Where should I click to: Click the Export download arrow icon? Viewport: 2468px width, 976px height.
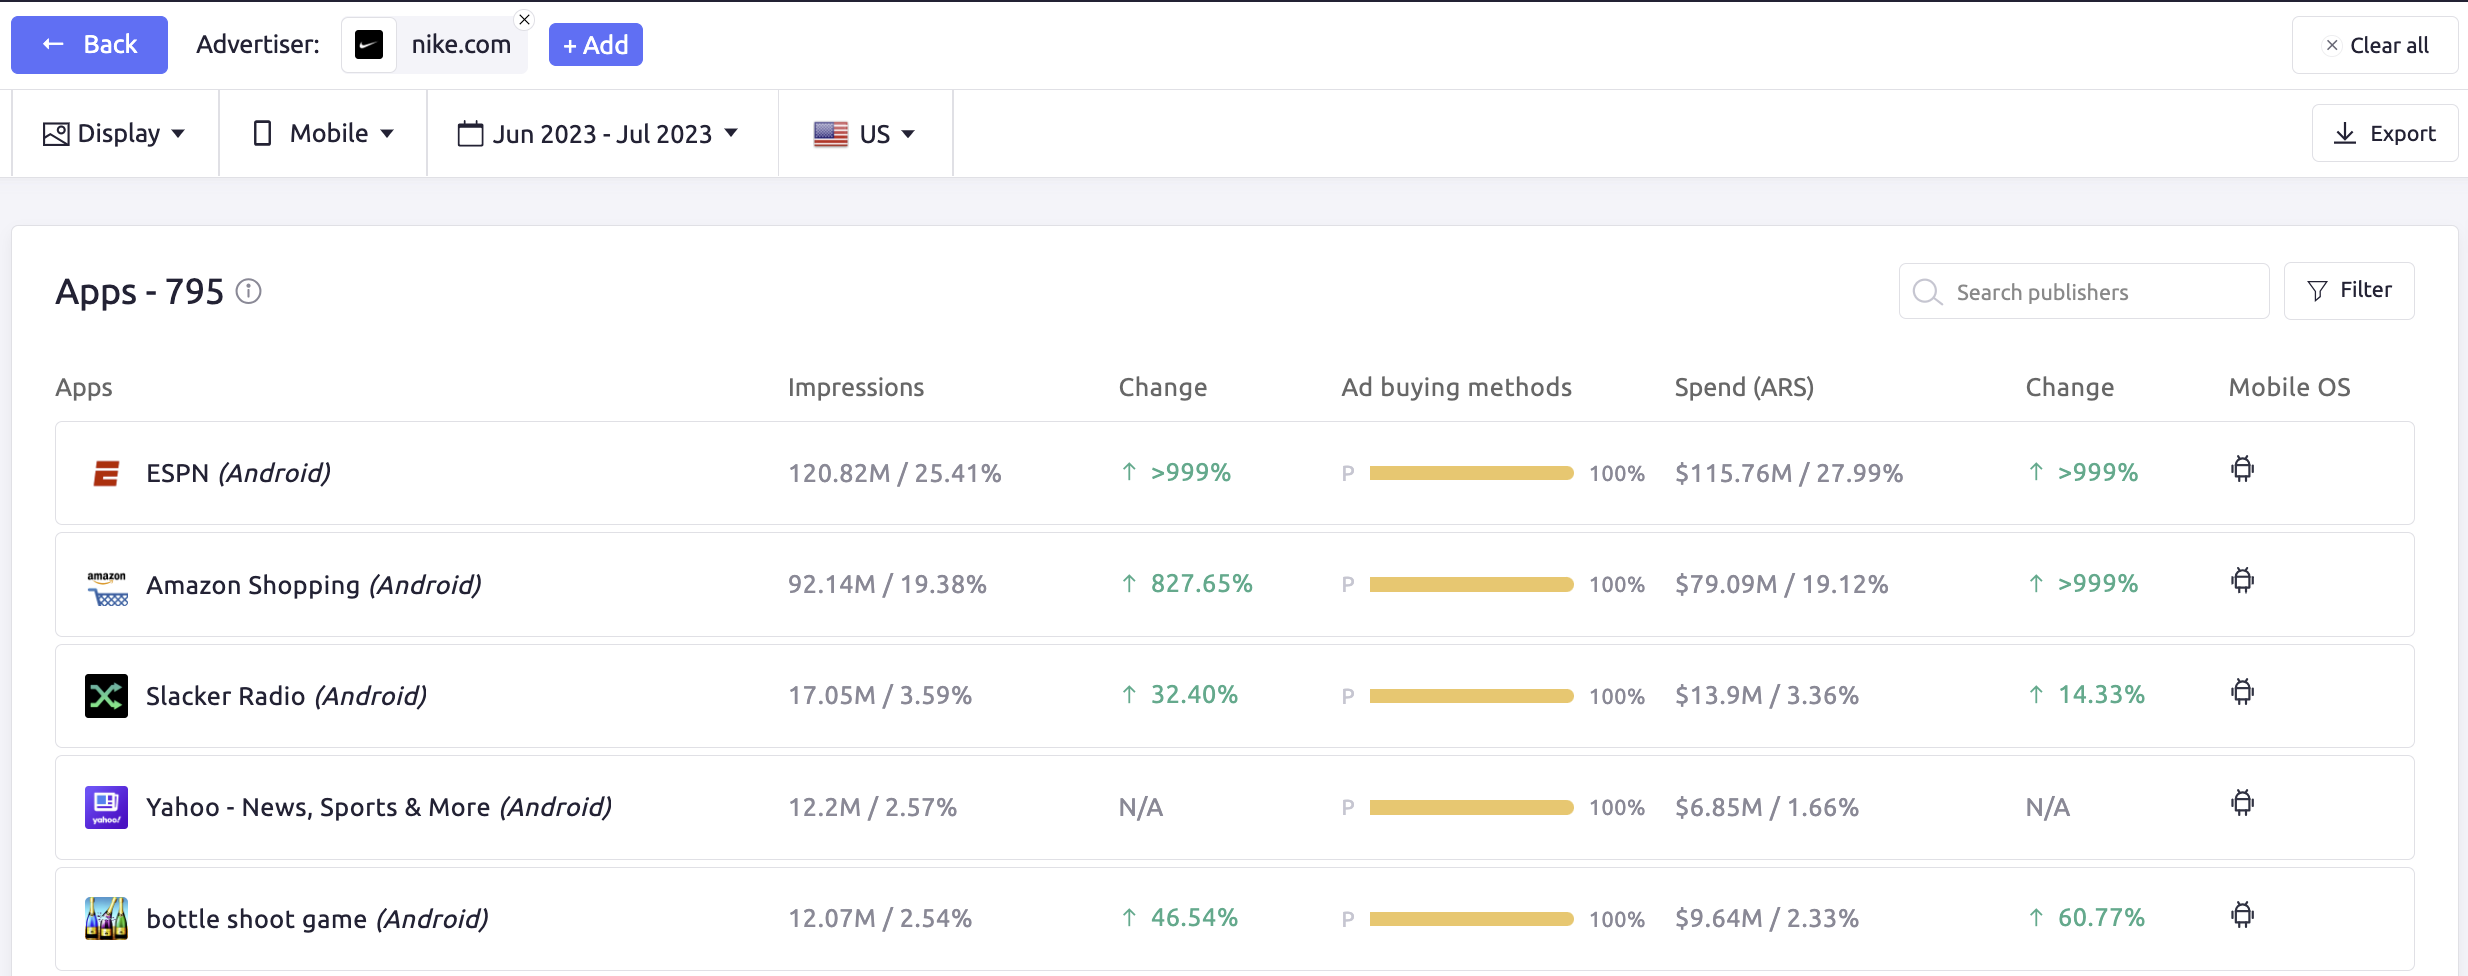click(2344, 133)
